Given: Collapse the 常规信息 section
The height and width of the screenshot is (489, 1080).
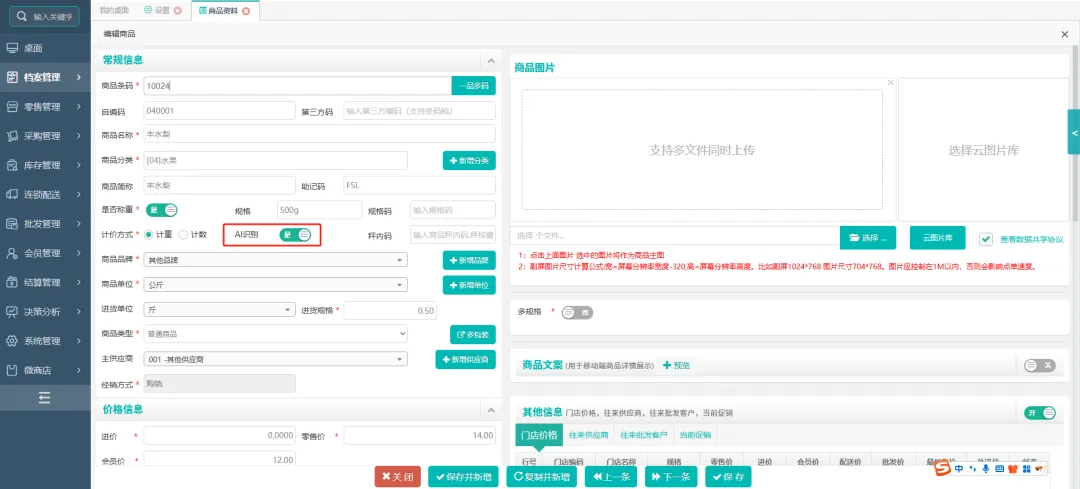Looking at the screenshot, I should click(x=489, y=61).
